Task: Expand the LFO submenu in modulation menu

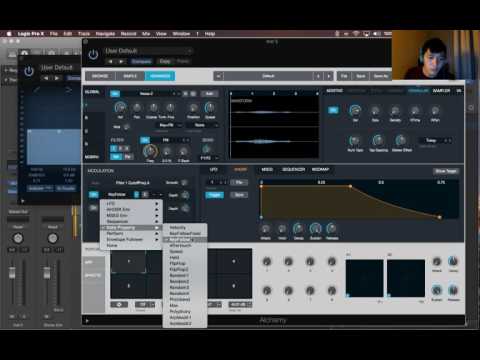Action: [x=131, y=203]
